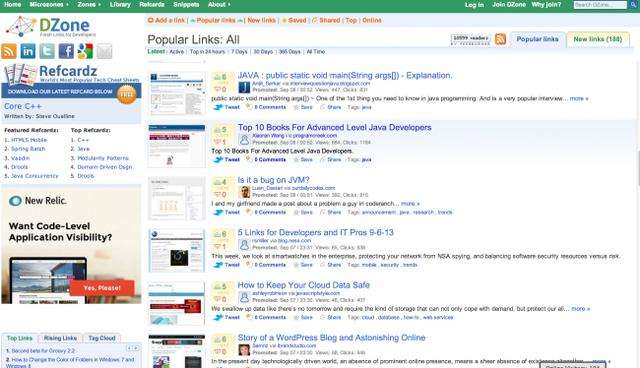This screenshot has width=640, height=368.
Task: Open Refcardz in top navigation
Action: coord(152,4)
